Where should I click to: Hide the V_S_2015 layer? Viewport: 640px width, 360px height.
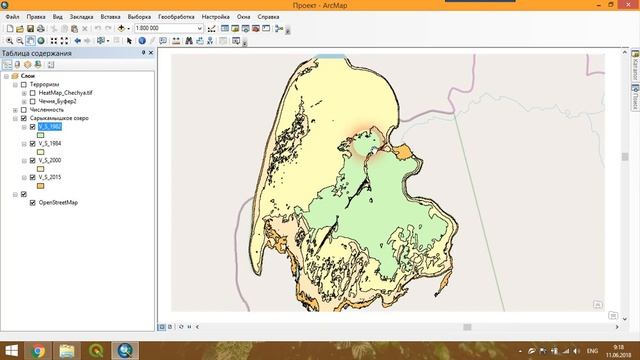click(33, 177)
